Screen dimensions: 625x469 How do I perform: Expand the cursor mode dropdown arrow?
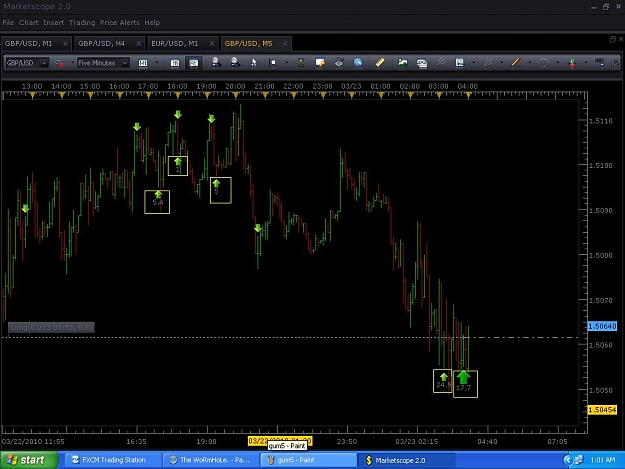(x=287, y=63)
